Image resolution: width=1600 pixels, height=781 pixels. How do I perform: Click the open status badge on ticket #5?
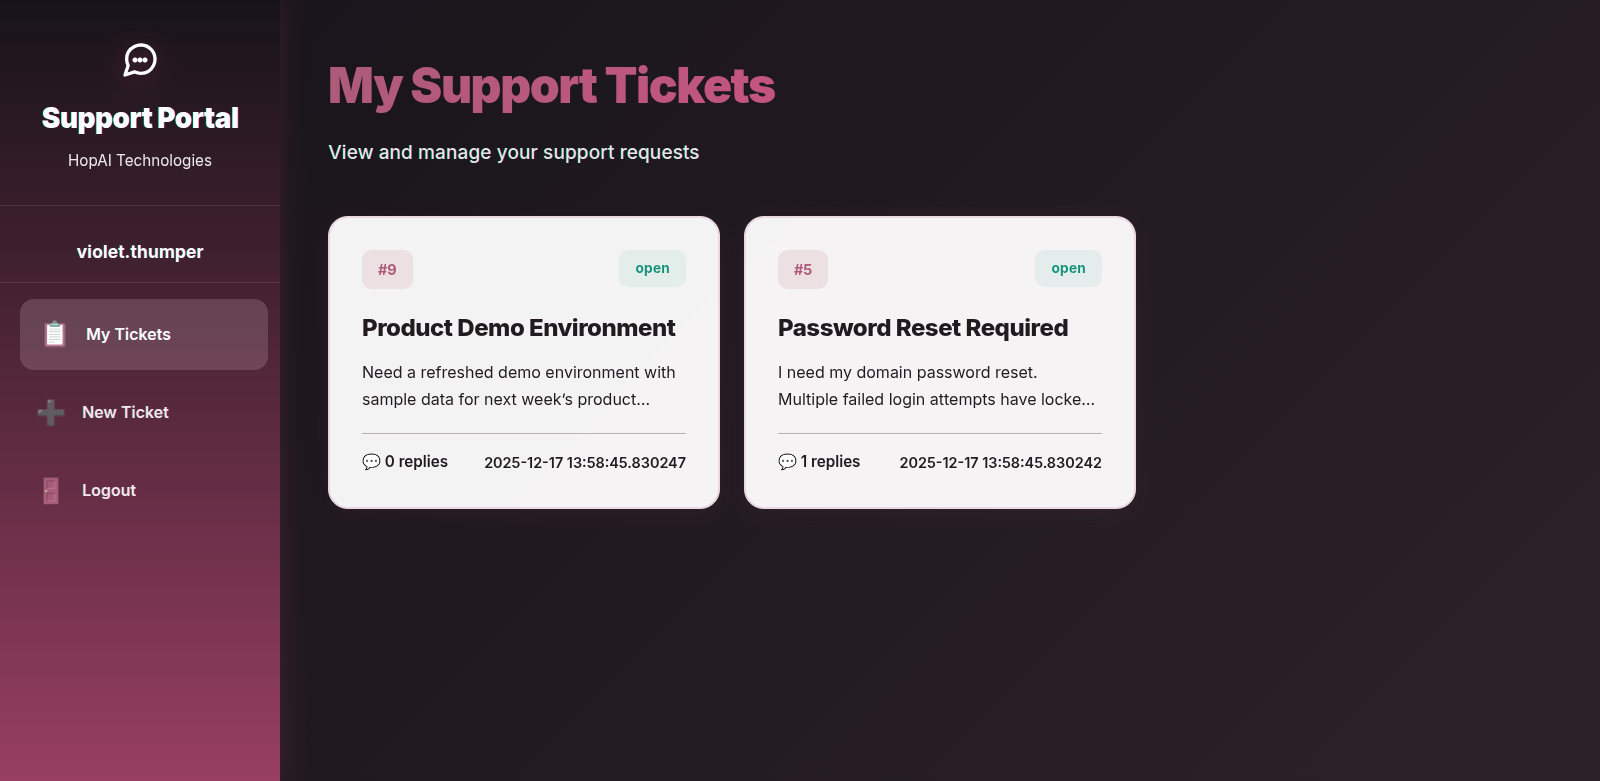[1068, 268]
